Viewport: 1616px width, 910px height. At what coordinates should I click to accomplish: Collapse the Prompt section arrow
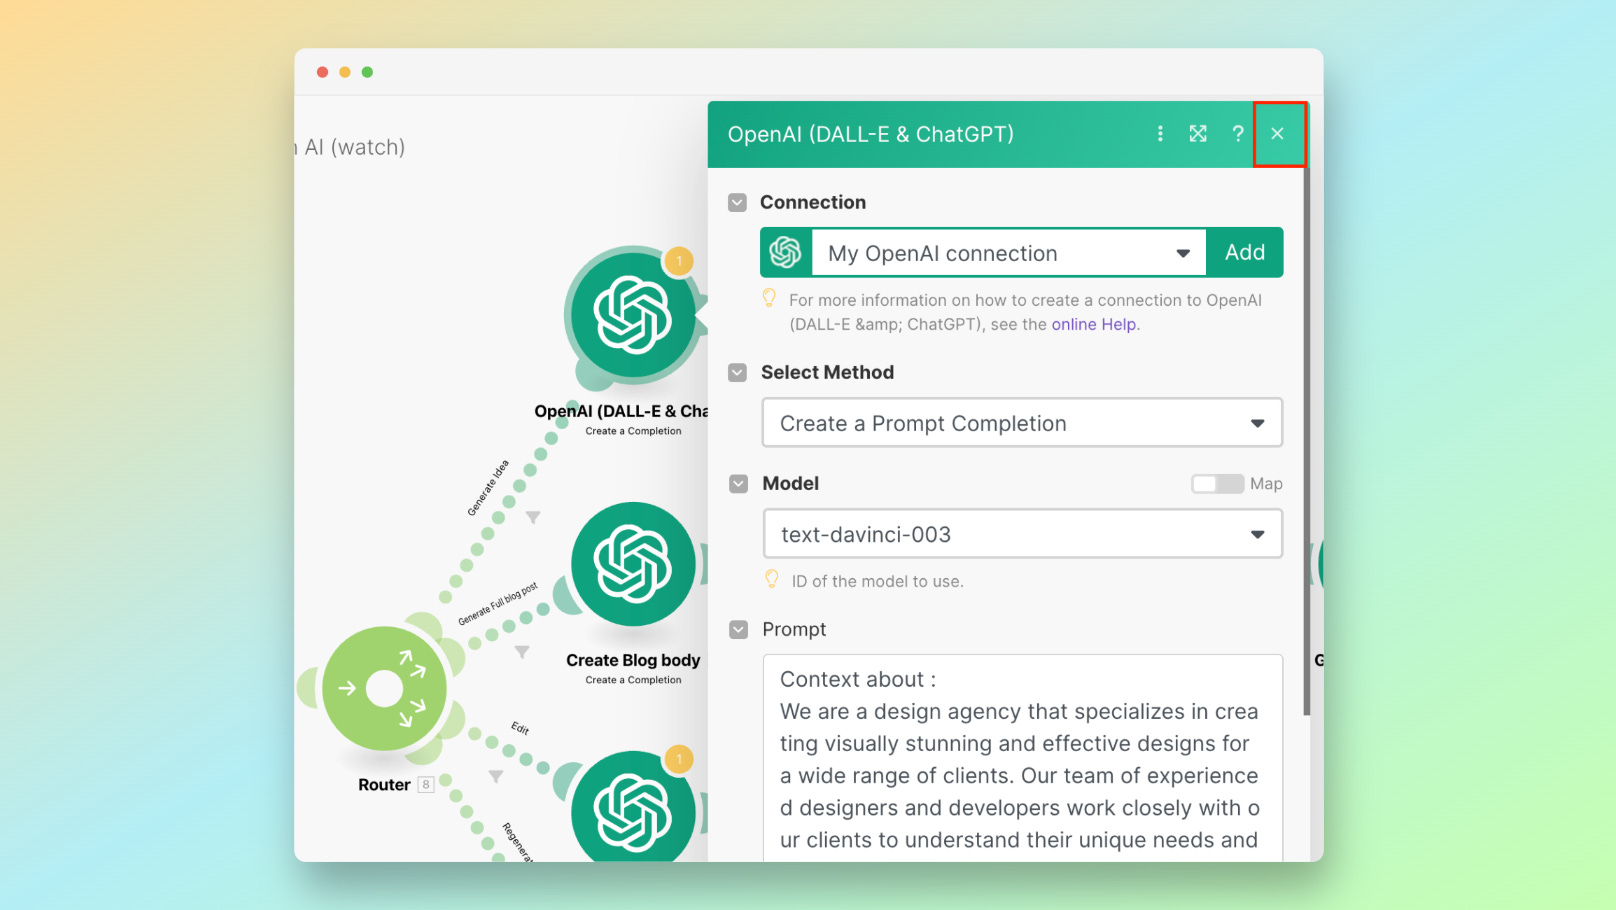pos(739,630)
